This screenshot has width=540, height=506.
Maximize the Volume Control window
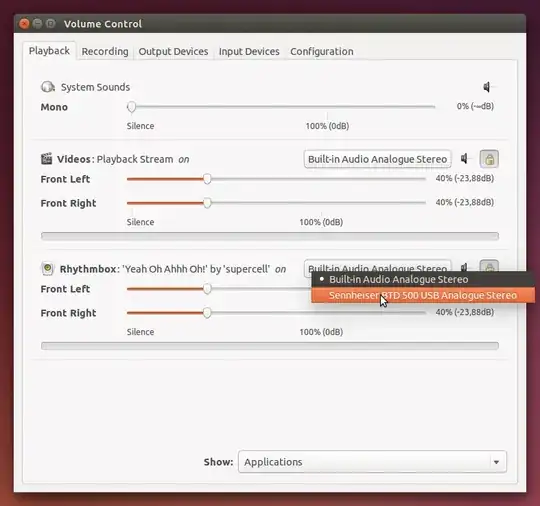[51, 23]
